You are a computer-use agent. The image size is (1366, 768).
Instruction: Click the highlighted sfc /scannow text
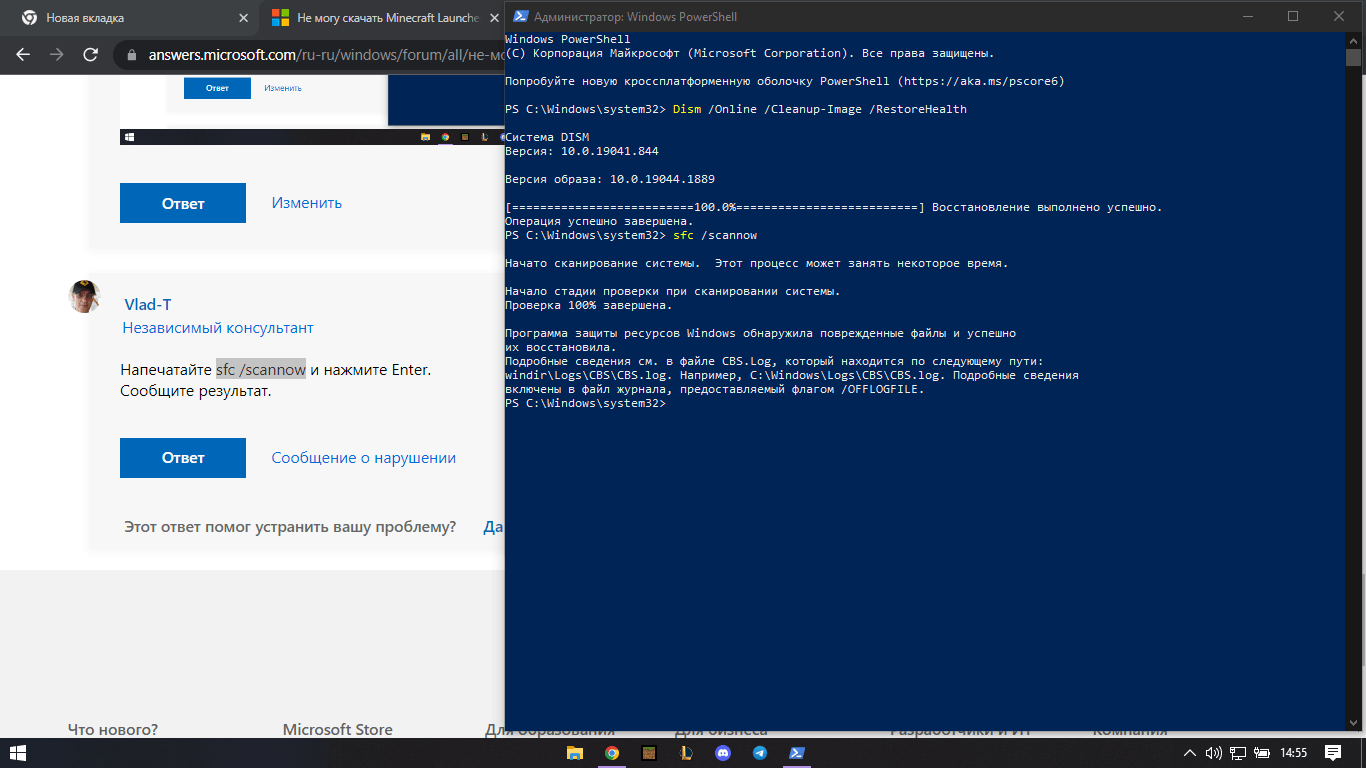261,370
